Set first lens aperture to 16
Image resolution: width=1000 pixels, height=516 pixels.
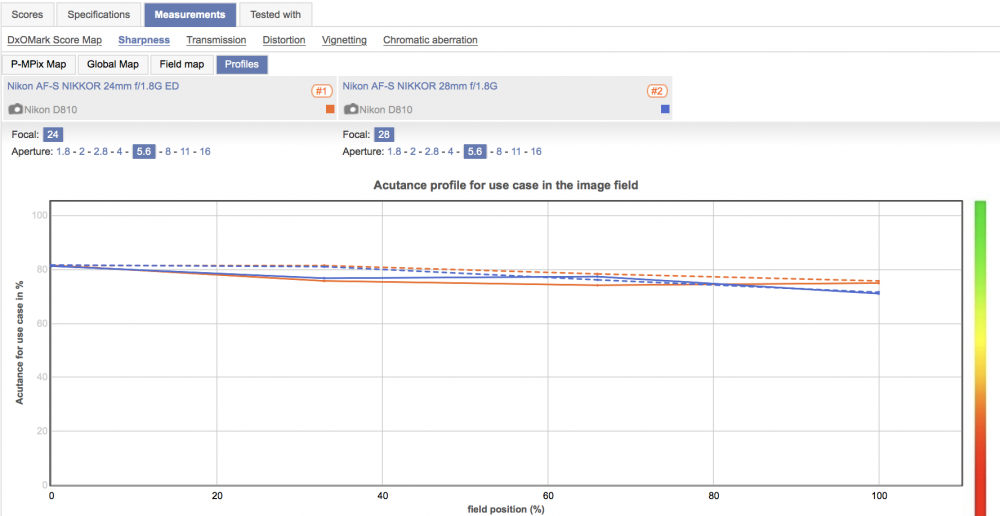pyautogui.click(x=205, y=152)
